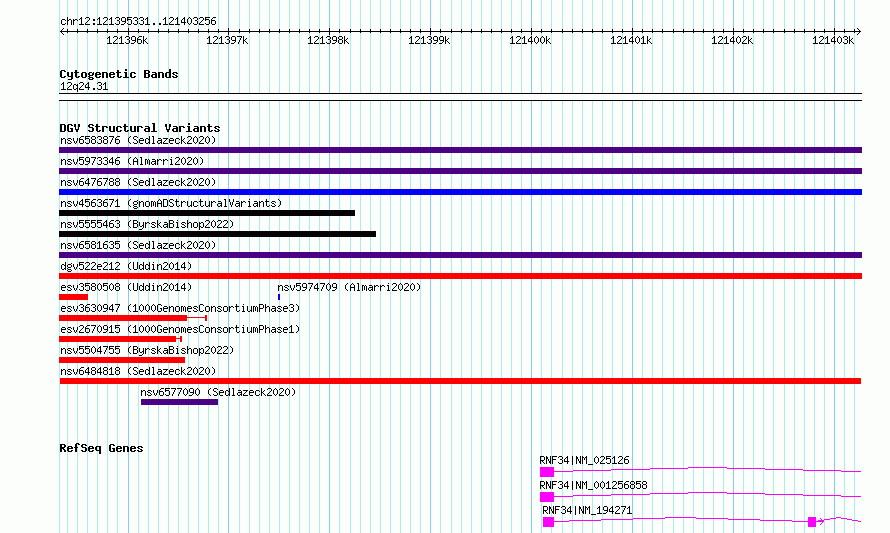Viewport: 890px width, 533px height.
Task: Click the 121399k ruler tick label
Action: pyautogui.click(x=429, y=40)
